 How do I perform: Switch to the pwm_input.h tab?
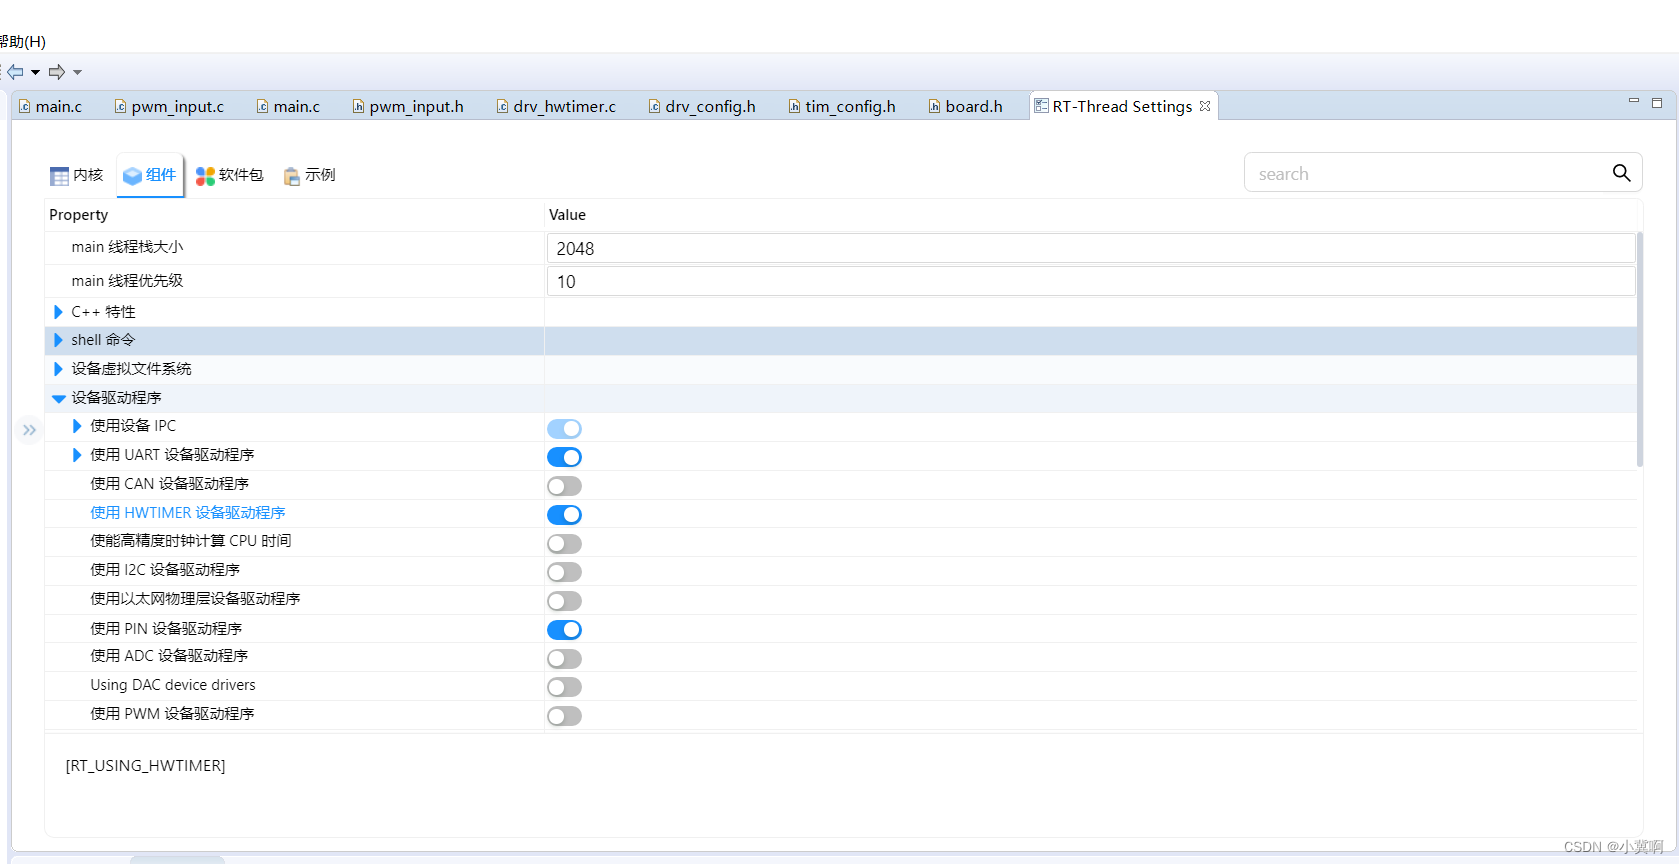click(x=408, y=106)
